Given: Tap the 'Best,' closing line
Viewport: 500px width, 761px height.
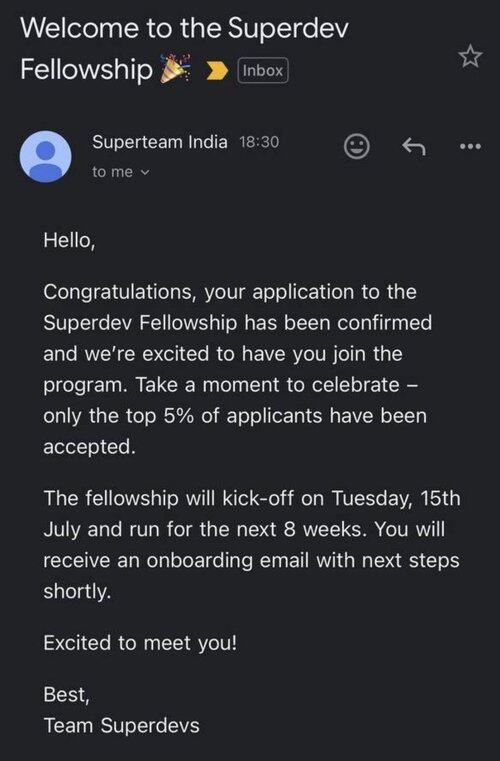Looking at the screenshot, I should [x=67, y=695].
